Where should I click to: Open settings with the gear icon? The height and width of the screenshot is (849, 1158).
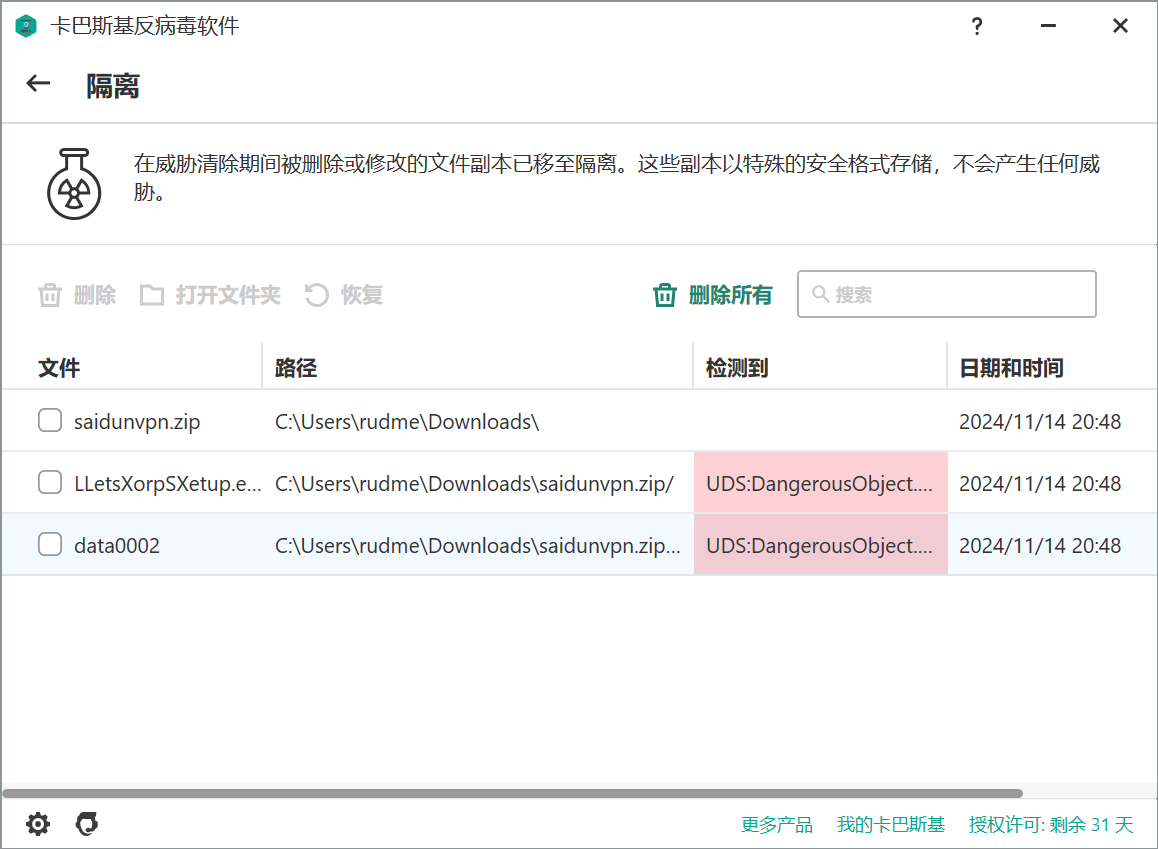pos(37,824)
